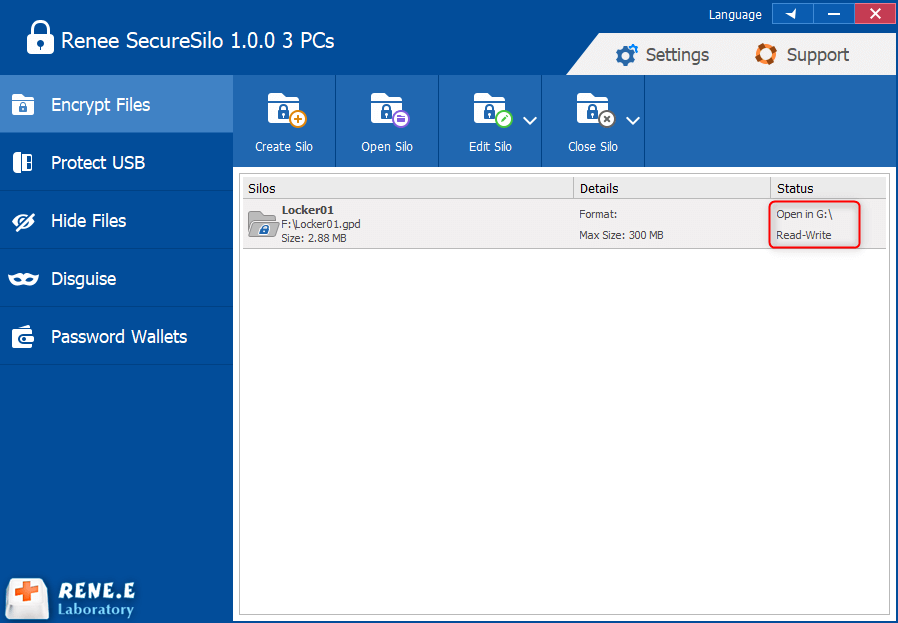Screen dimensions: 898x623
Task: Click the Rene.E Laboratory logo
Action: tap(71, 599)
